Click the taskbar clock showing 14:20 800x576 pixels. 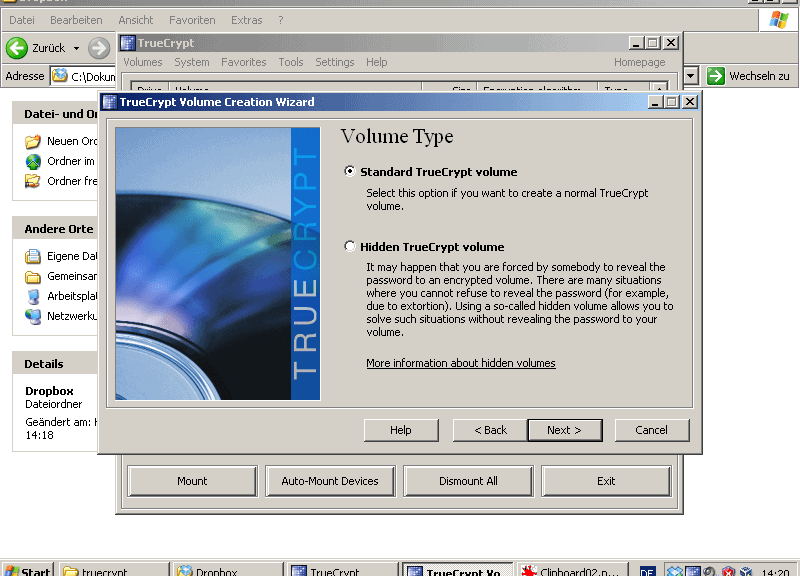click(x=774, y=572)
